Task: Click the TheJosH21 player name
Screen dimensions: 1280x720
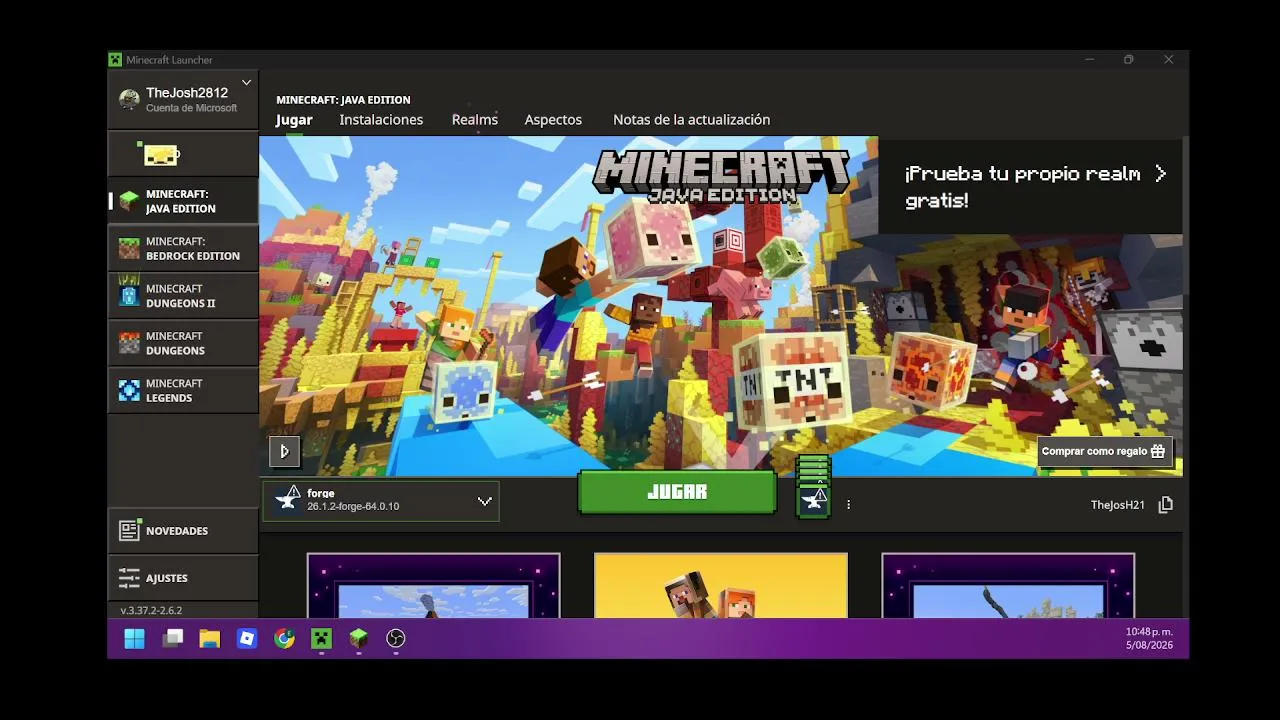Action: pyautogui.click(x=1118, y=505)
